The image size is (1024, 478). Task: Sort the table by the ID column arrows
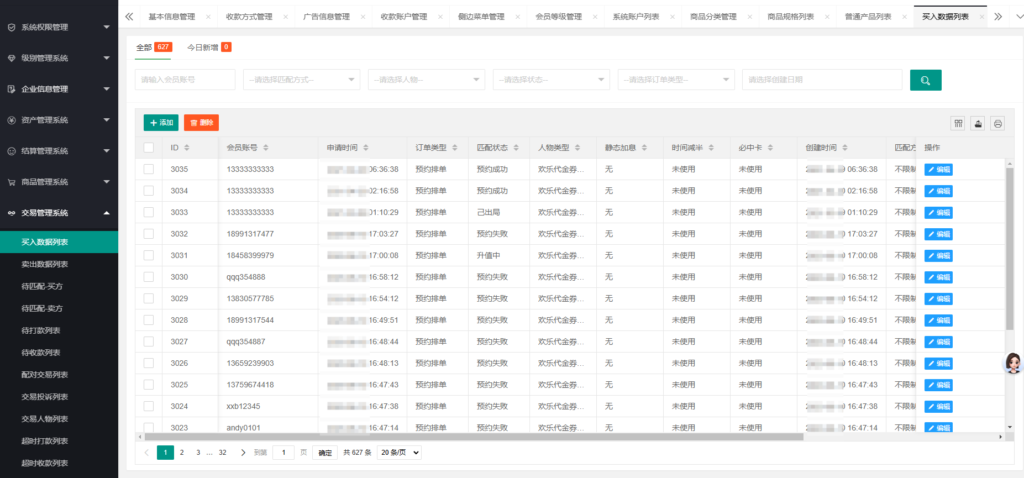tap(187, 148)
